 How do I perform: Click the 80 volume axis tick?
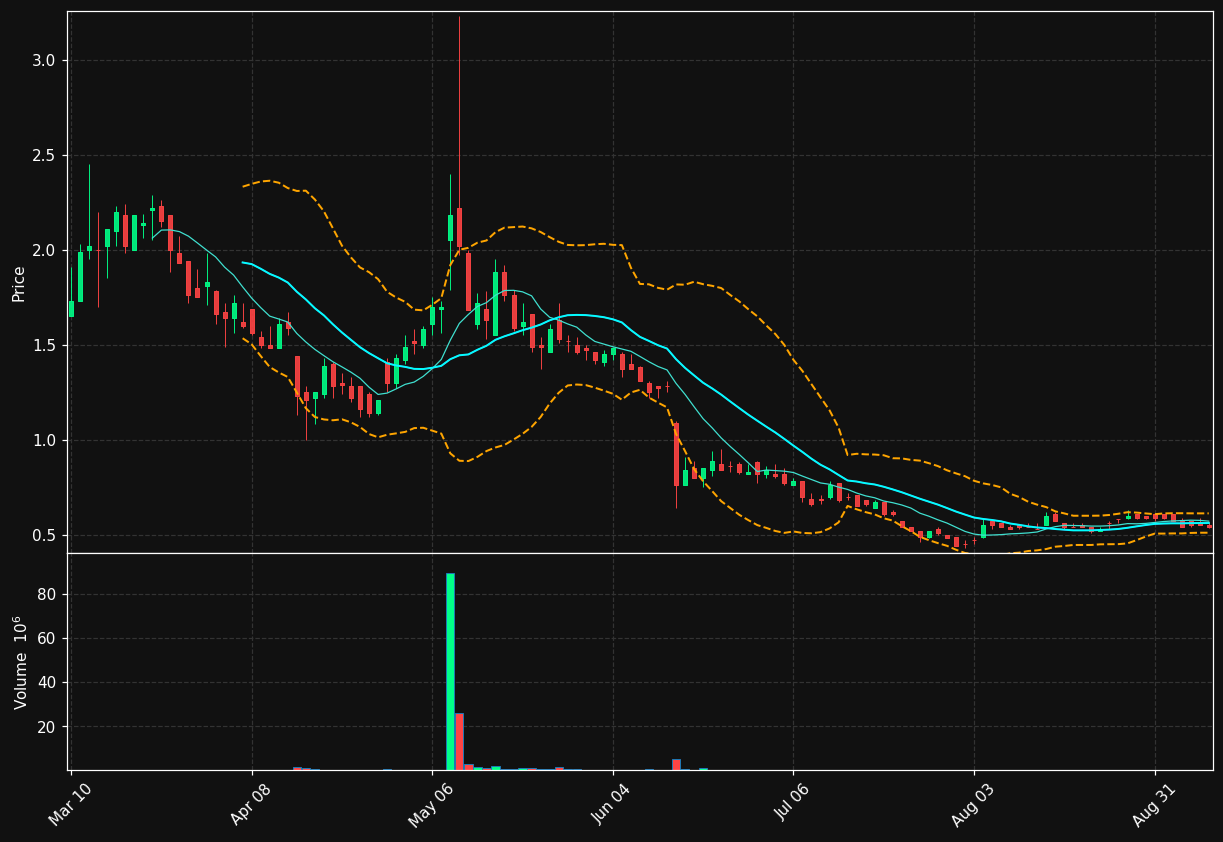48,595
